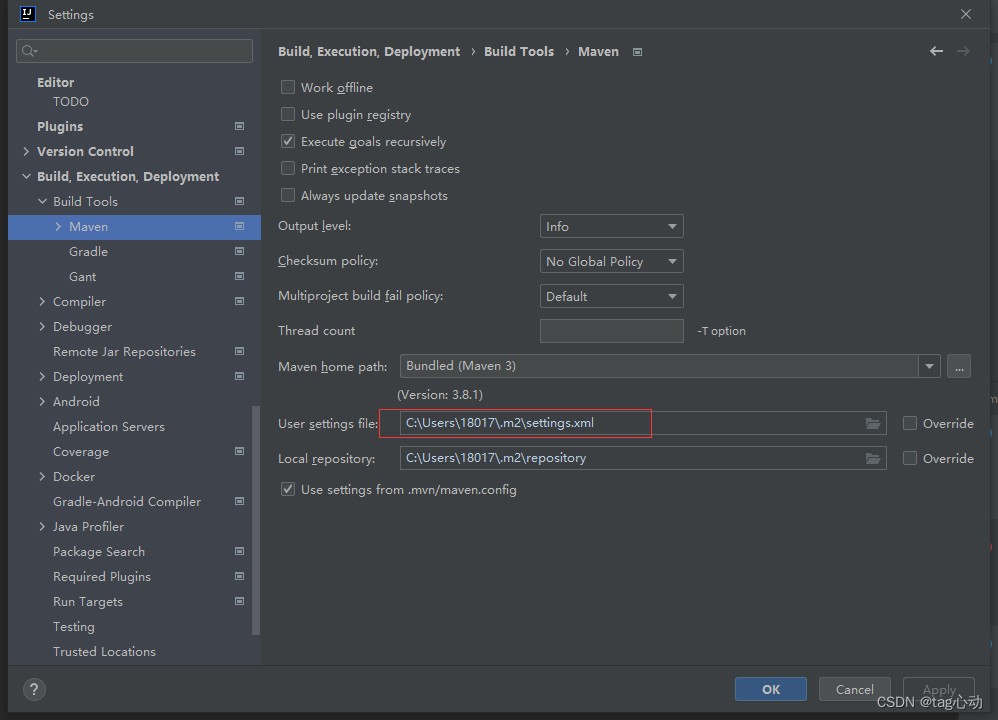Viewport: 998px width, 720px height.
Task: Enable Always update snapshots checkbox
Action: [288, 195]
